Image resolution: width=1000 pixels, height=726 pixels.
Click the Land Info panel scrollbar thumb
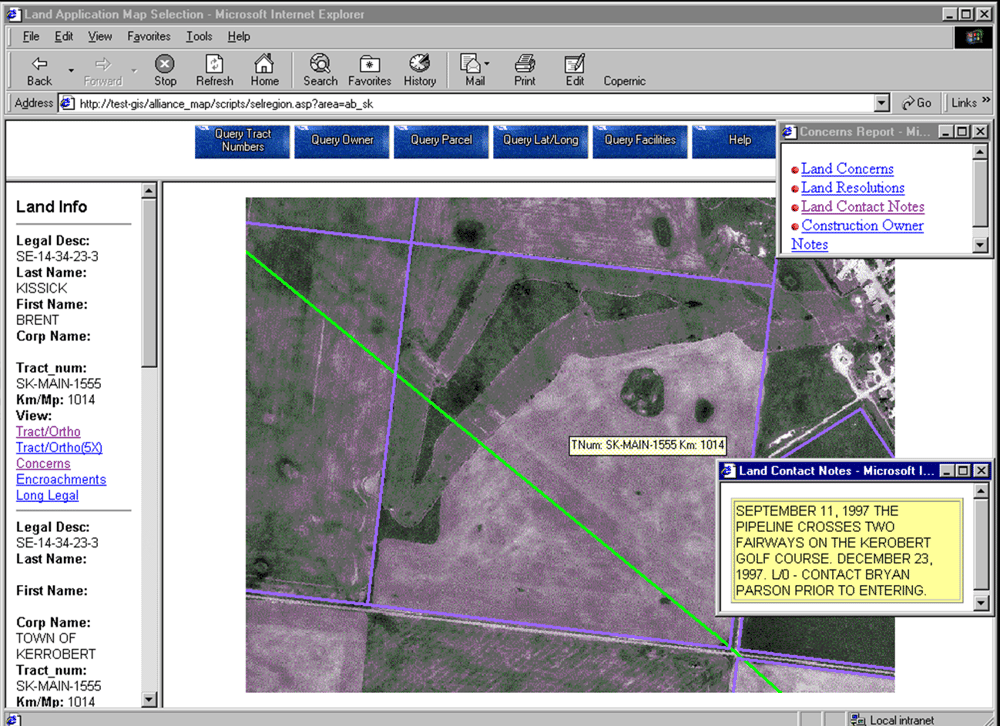point(149,283)
